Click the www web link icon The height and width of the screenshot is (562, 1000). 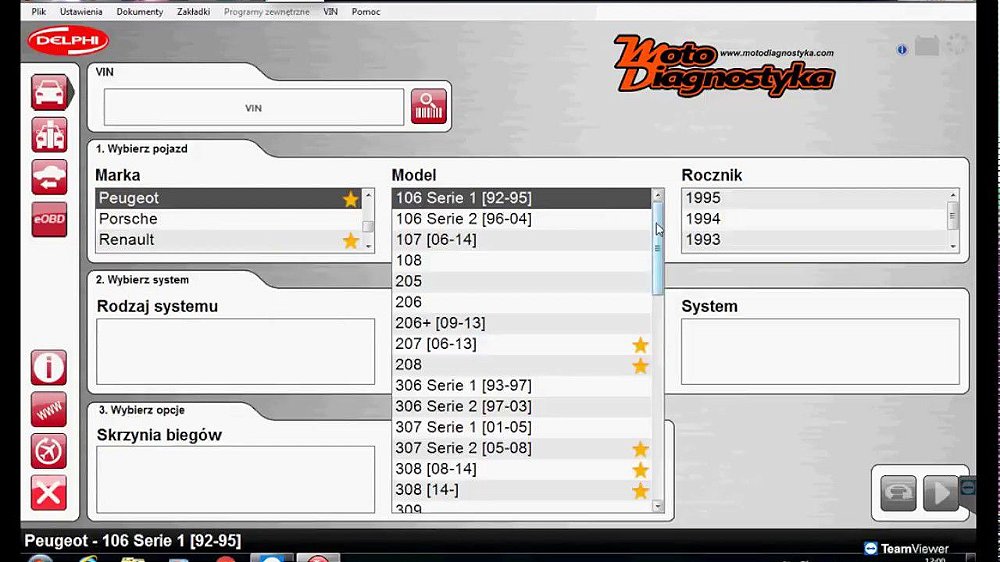(49, 409)
